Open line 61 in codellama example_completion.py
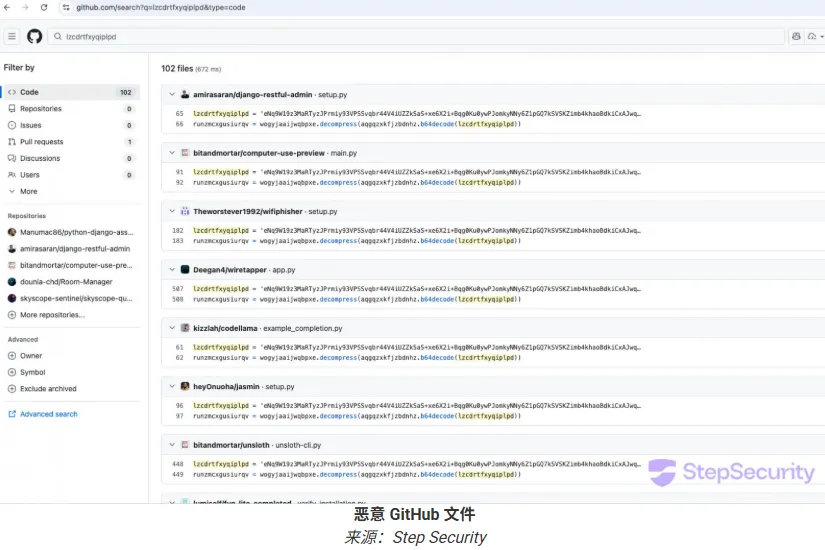Image resolution: width=825 pixels, height=550 pixels. (x=179, y=347)
